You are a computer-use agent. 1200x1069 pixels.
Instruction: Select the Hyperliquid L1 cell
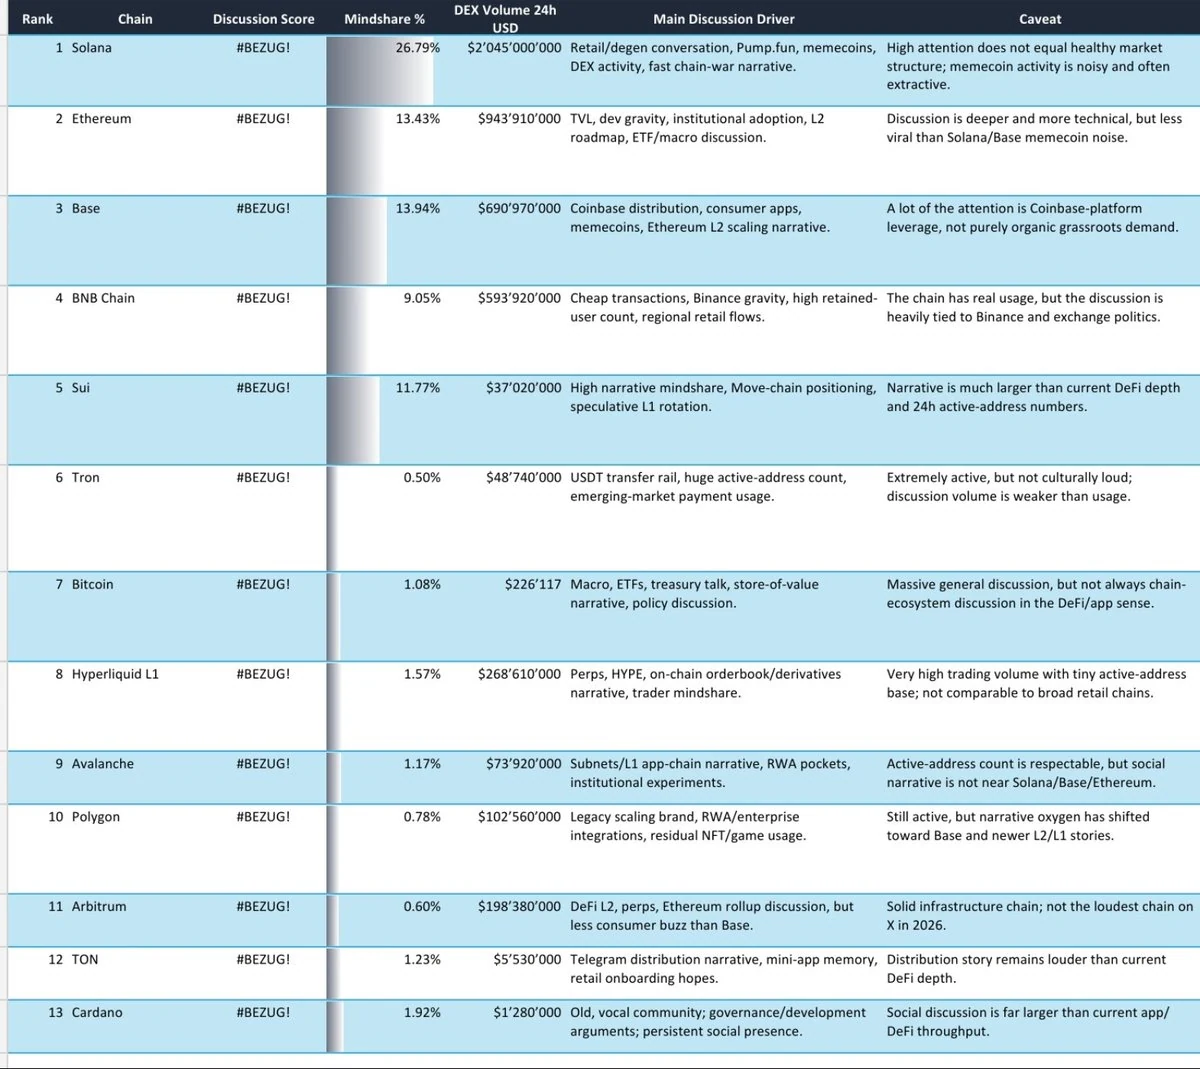click(x=115, y=674)
